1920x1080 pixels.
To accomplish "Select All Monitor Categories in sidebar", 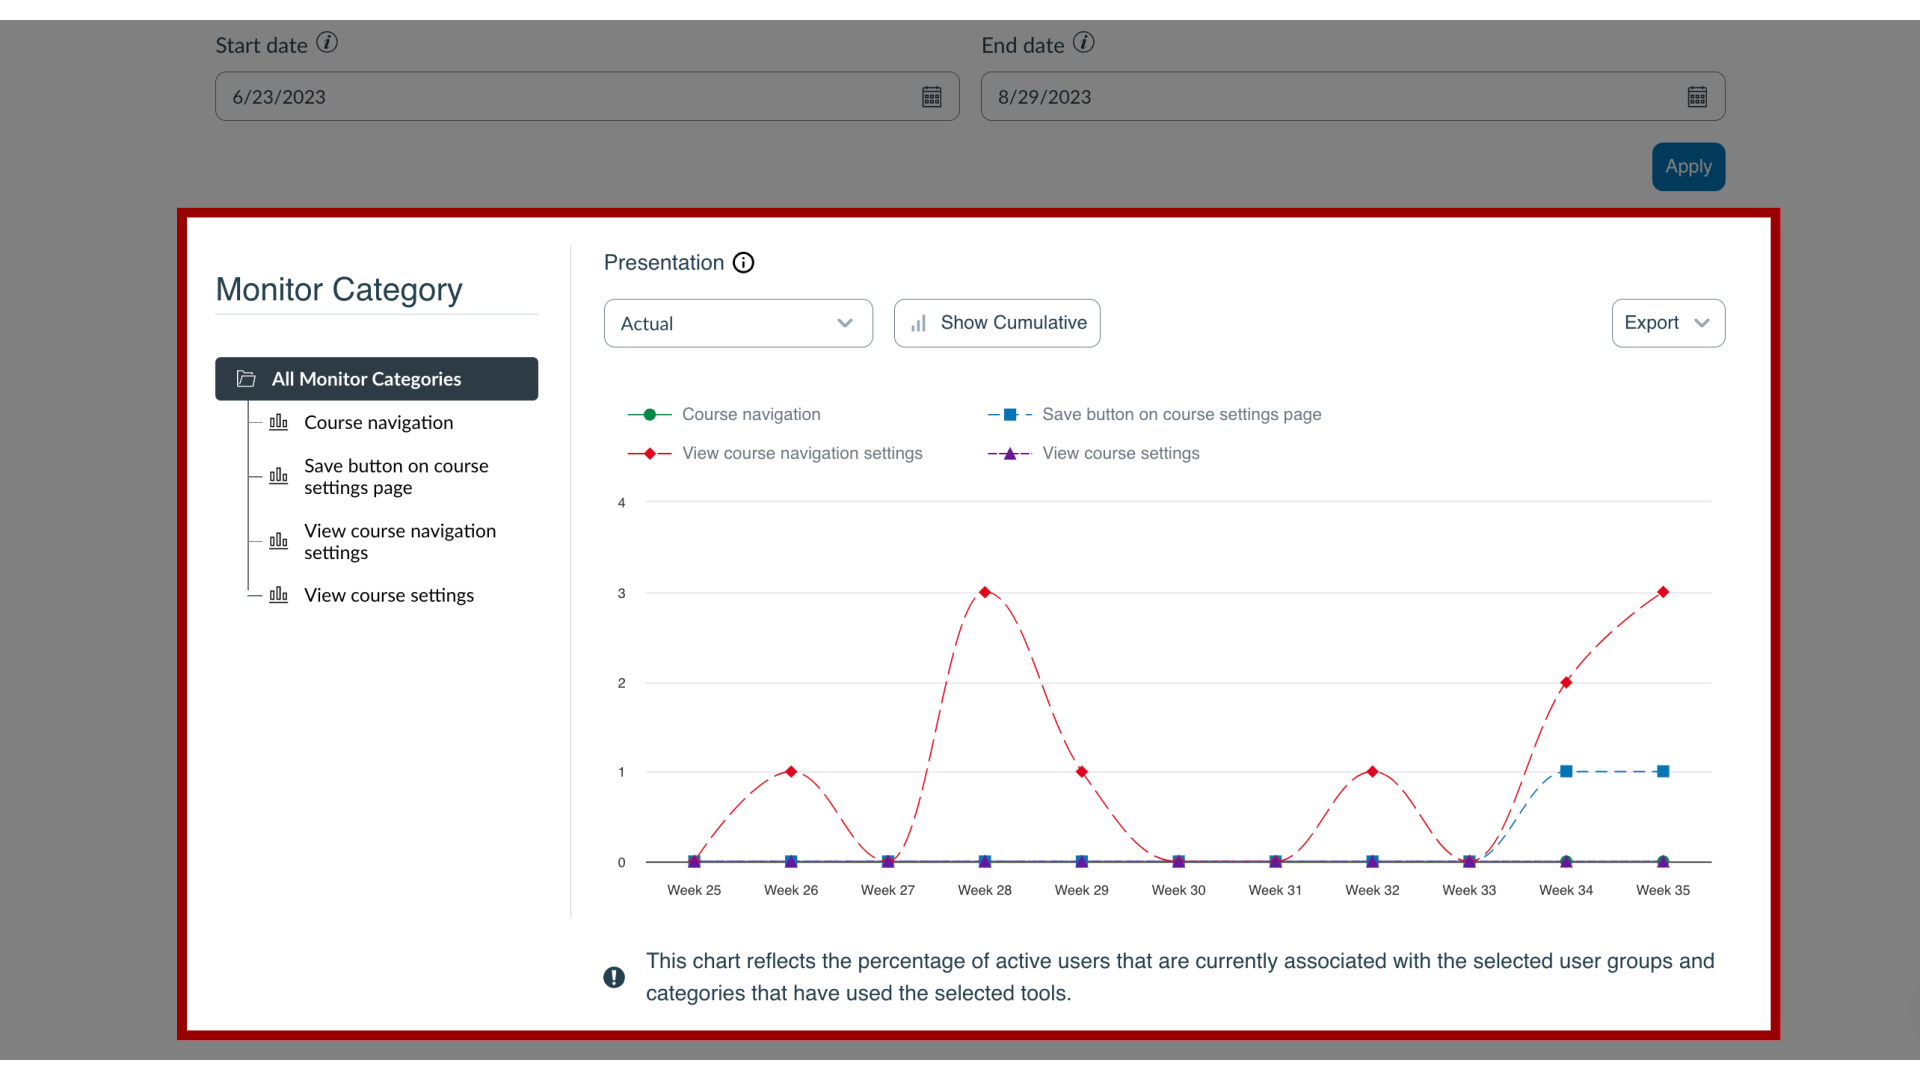I will pos(376,378).
